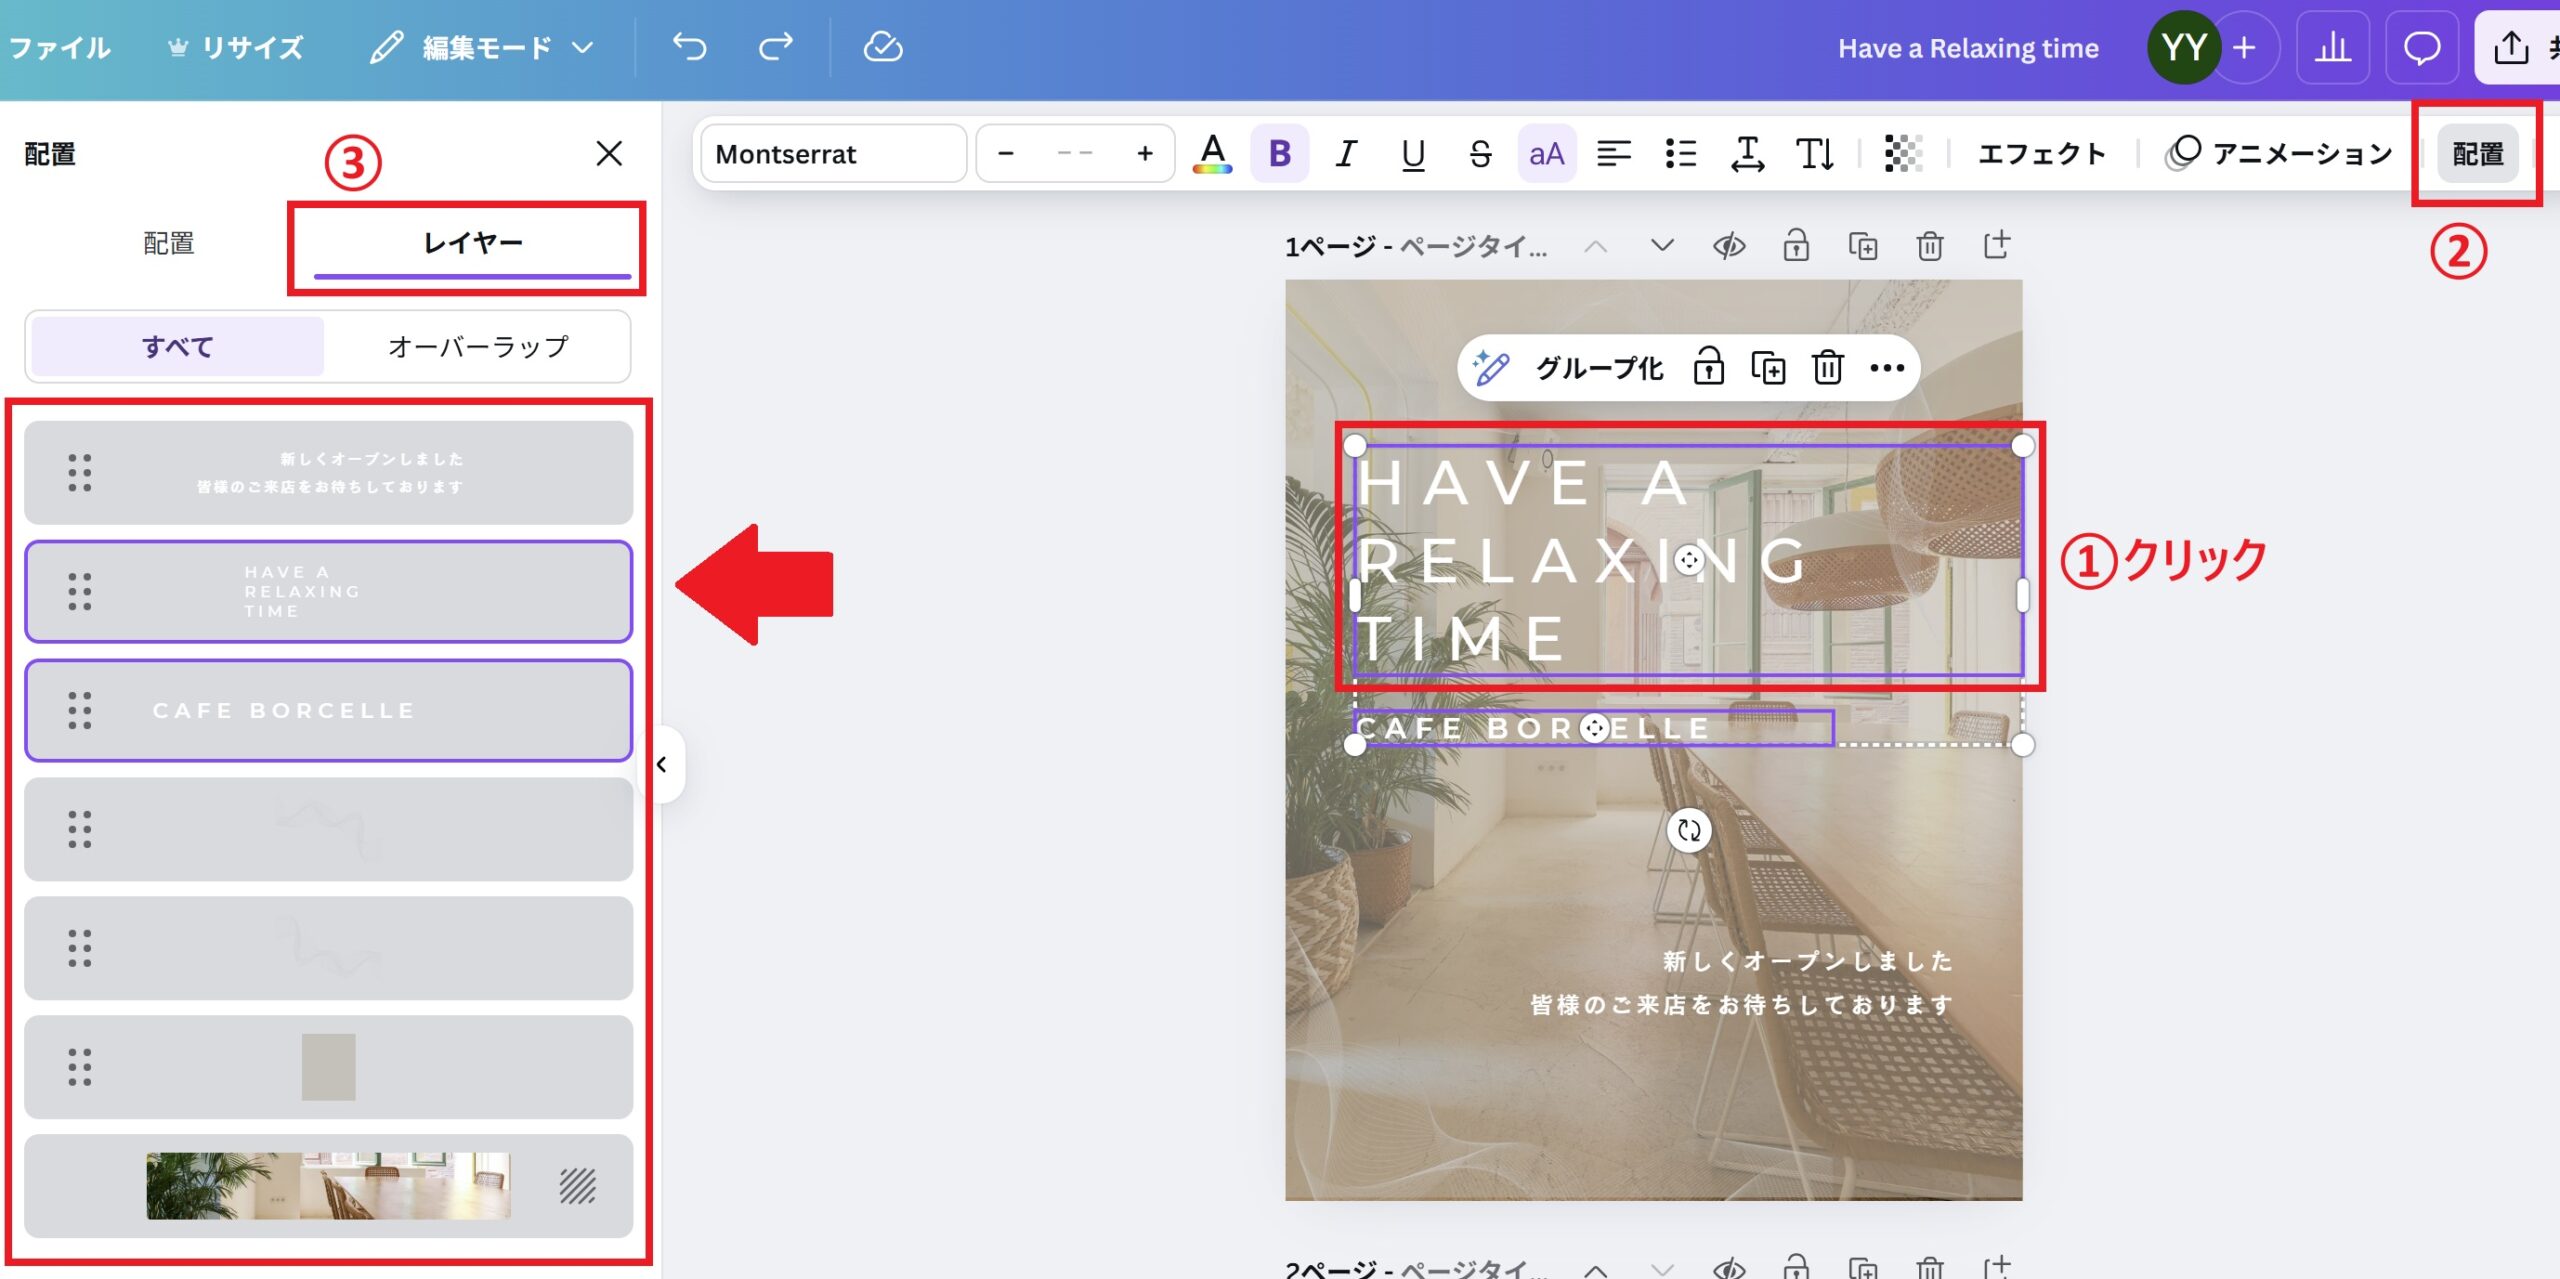Open text alignment options
The height and width of the screenshot is (1279, 2560).
(x=1613, y=154)
